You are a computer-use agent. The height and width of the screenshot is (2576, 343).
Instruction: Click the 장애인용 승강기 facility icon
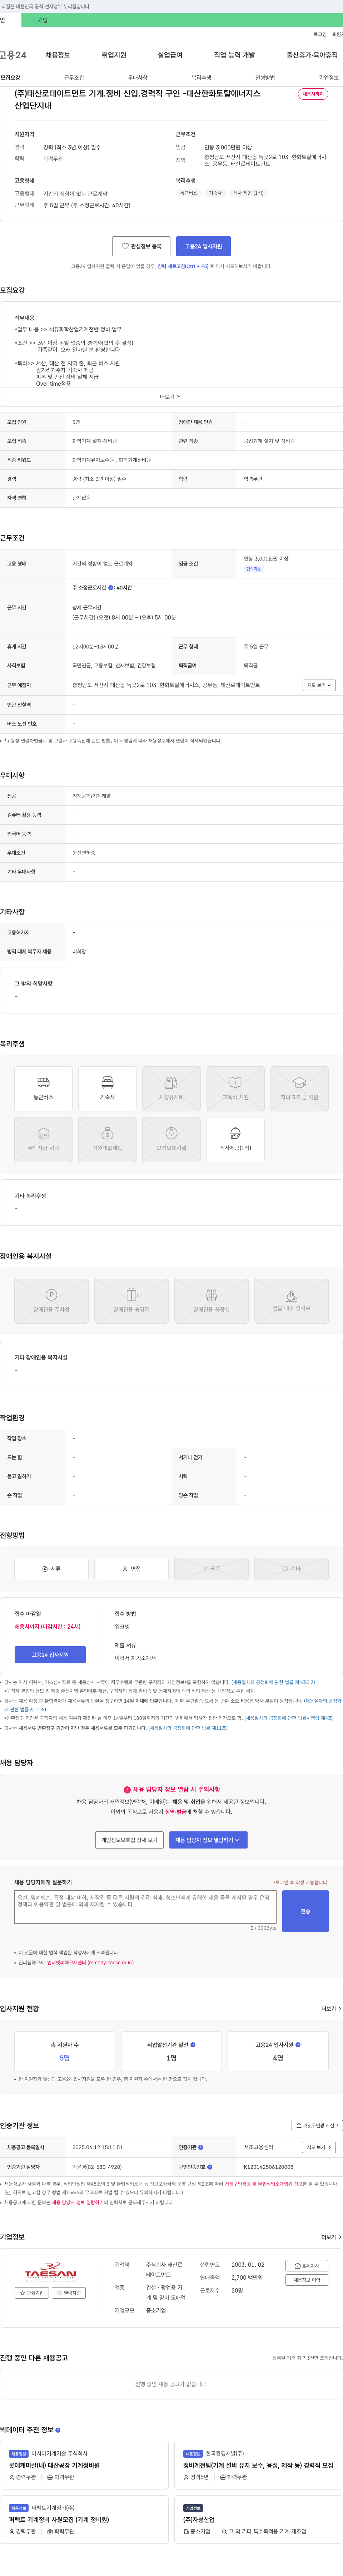132,1301
